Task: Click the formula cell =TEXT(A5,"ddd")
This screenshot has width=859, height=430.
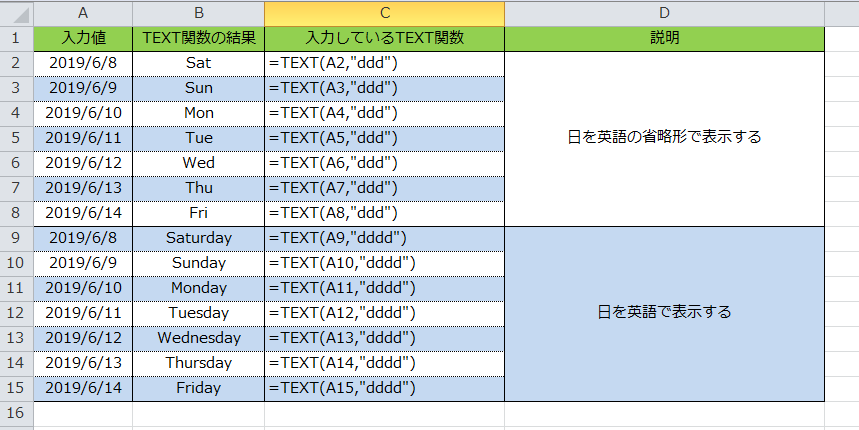Action: coord(384,138)
